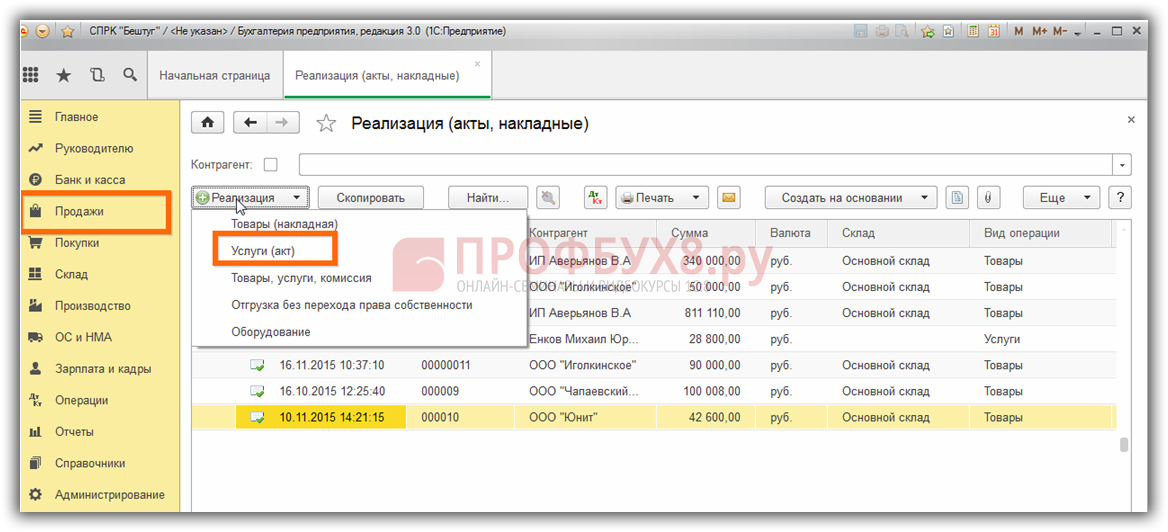Send document by email envelope icon
Viewport: 1168px width, 532px height.
click(729, 197)
